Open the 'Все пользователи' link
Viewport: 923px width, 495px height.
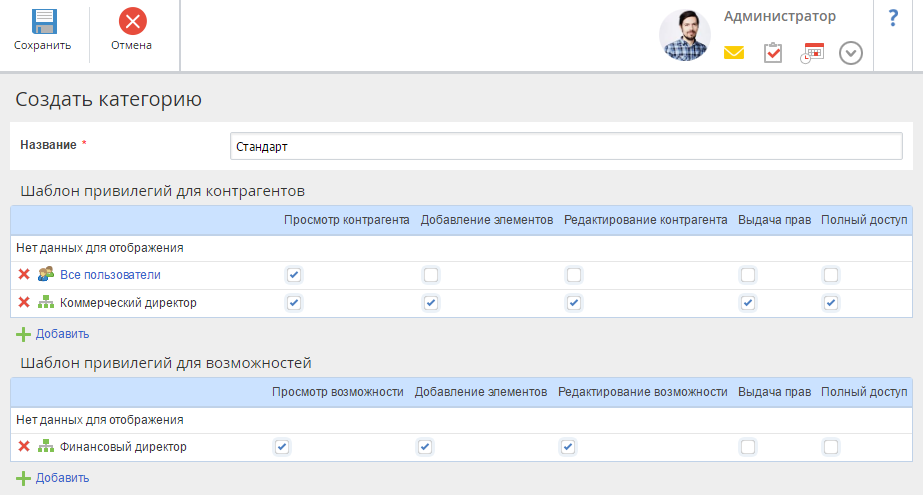tap(110, 275)
